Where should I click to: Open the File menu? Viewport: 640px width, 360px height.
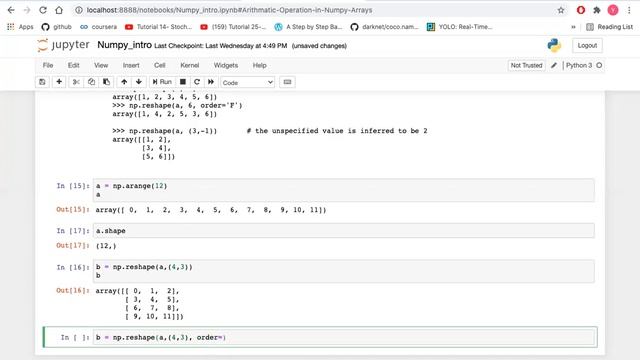[48, 65]
